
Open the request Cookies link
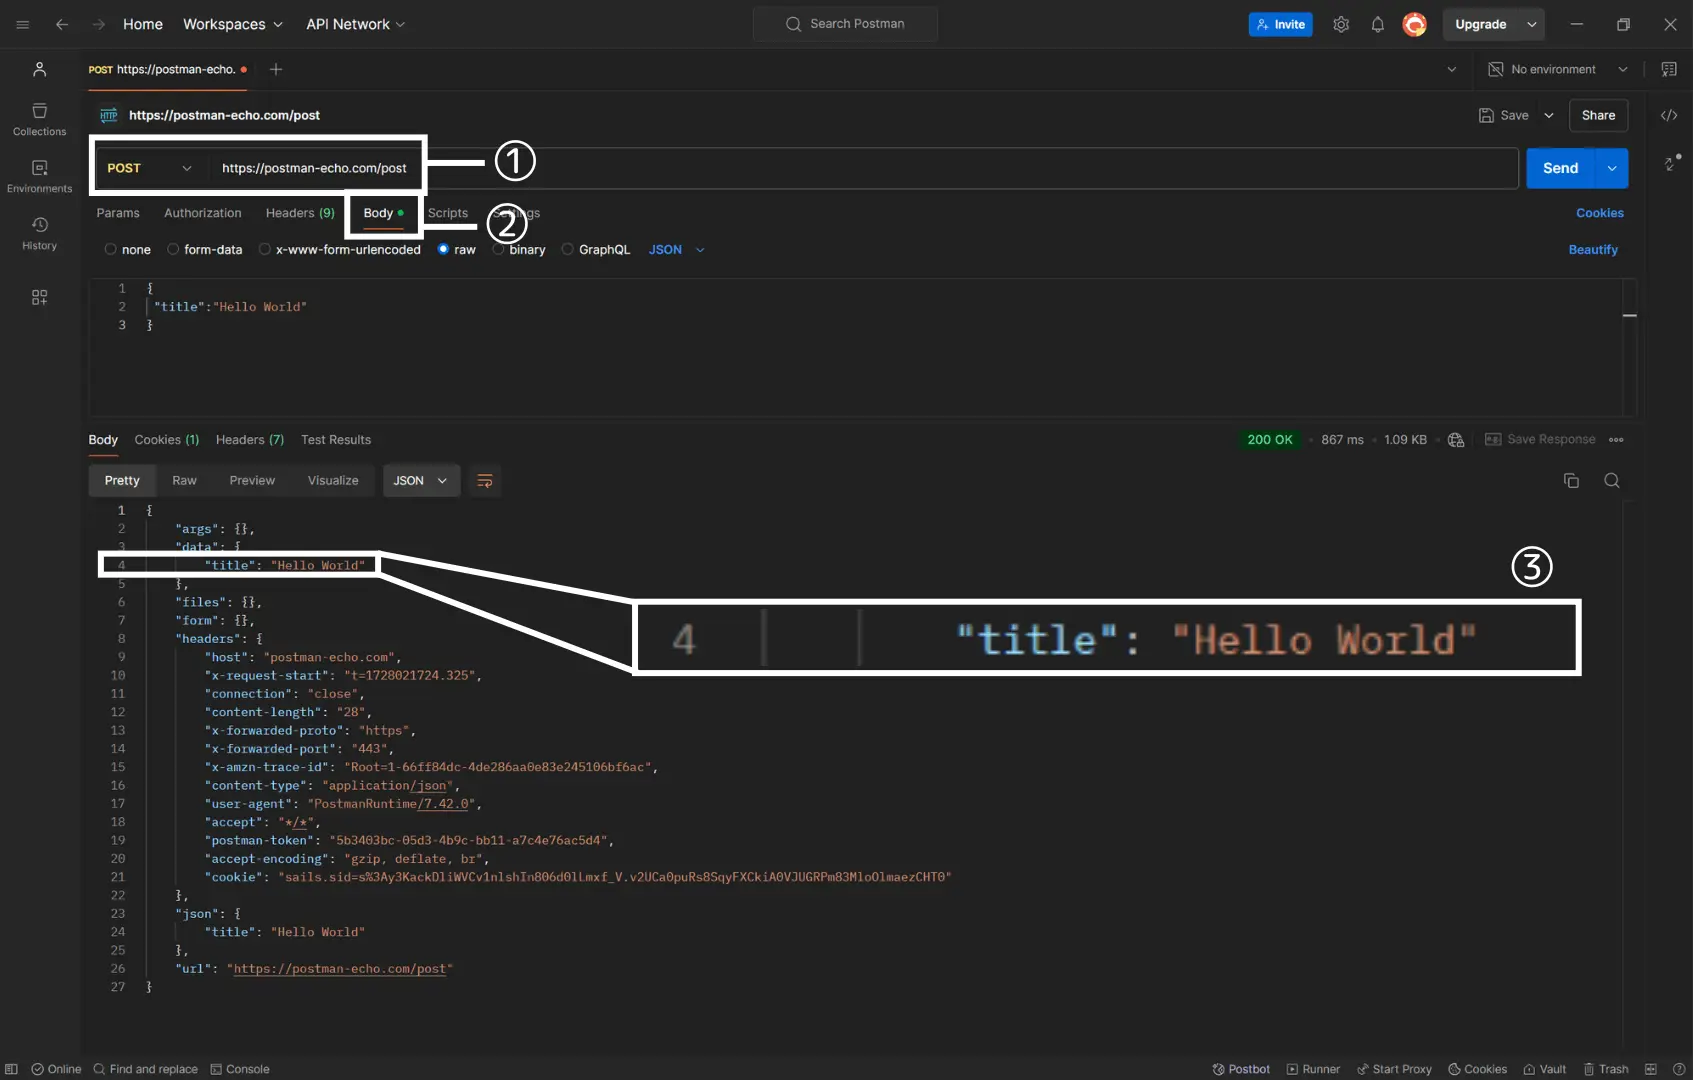pyautogui.click(x=1600, y=213)
